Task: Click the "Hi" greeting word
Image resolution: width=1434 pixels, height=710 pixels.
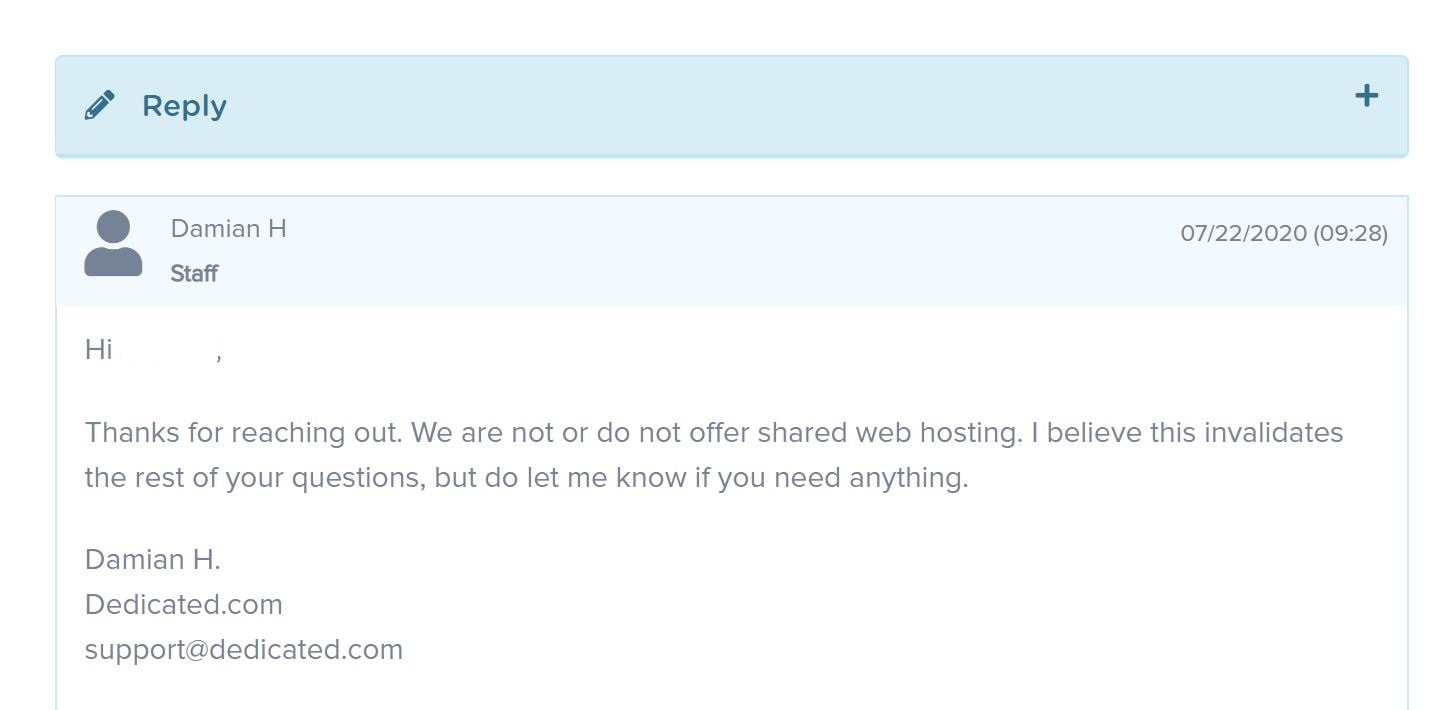Action: click(x=98, y=350)
